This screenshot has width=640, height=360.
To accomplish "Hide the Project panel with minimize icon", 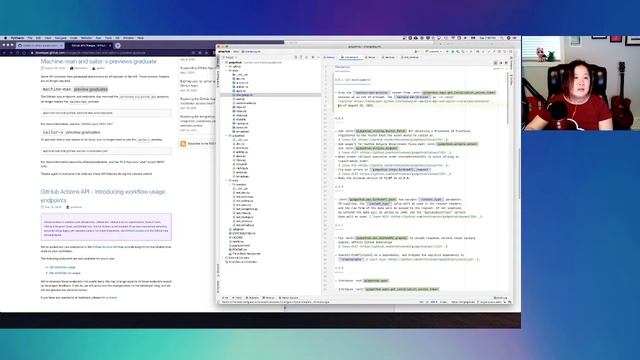I will point(318,58).
